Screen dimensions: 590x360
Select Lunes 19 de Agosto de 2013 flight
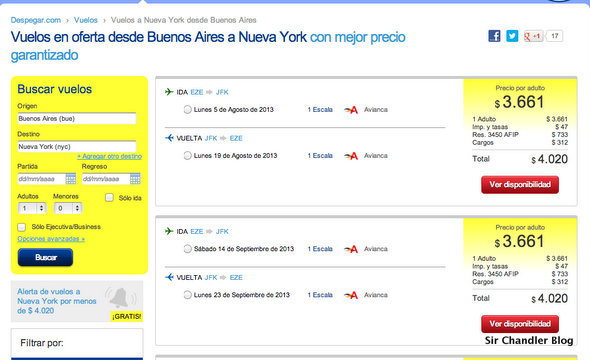(187, 156)
